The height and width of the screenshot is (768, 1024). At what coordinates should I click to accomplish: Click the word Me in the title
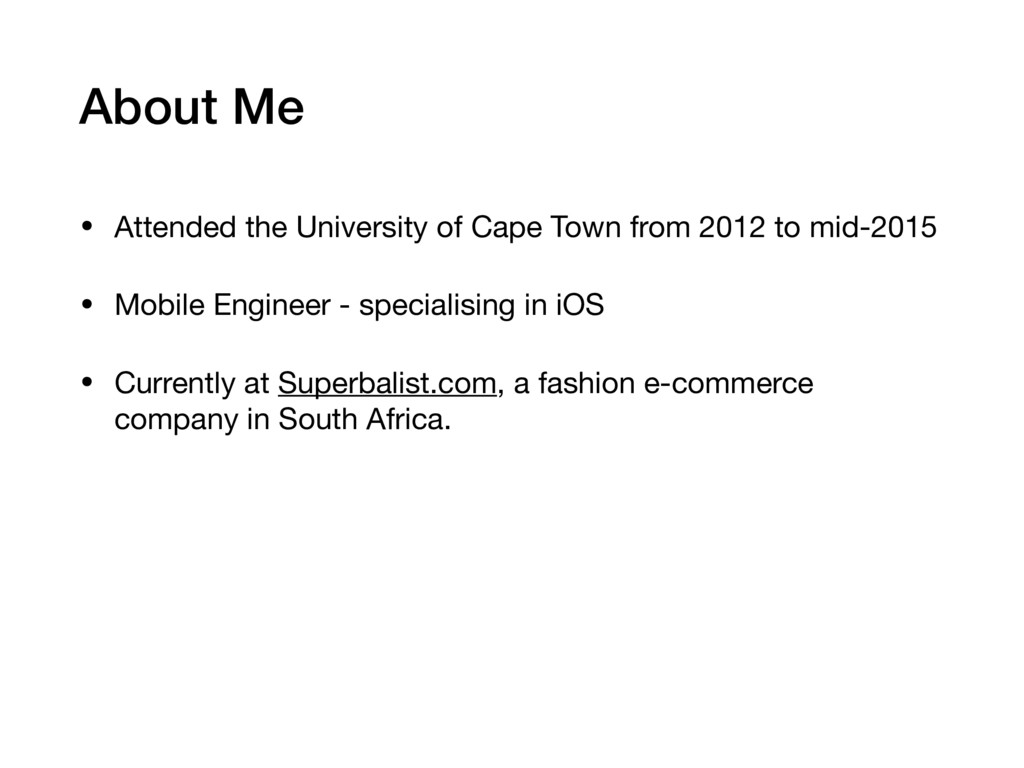[x=268, y=106]
